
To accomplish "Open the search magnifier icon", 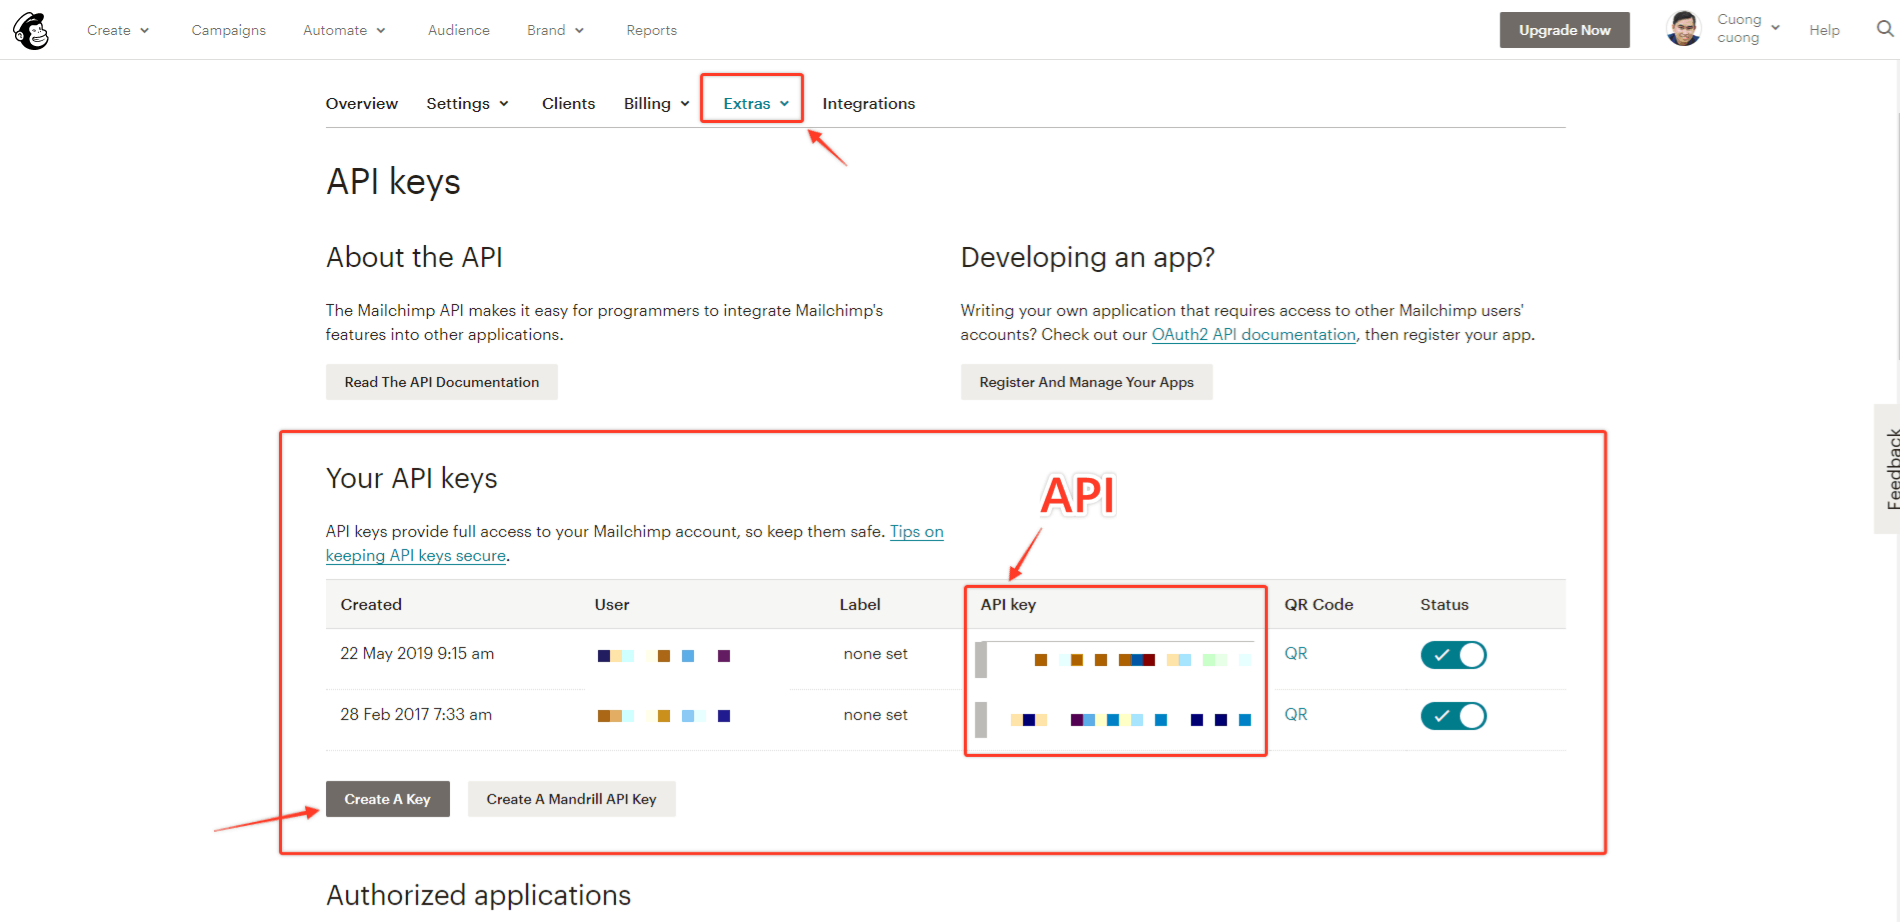I will (x=1885, y=29).
